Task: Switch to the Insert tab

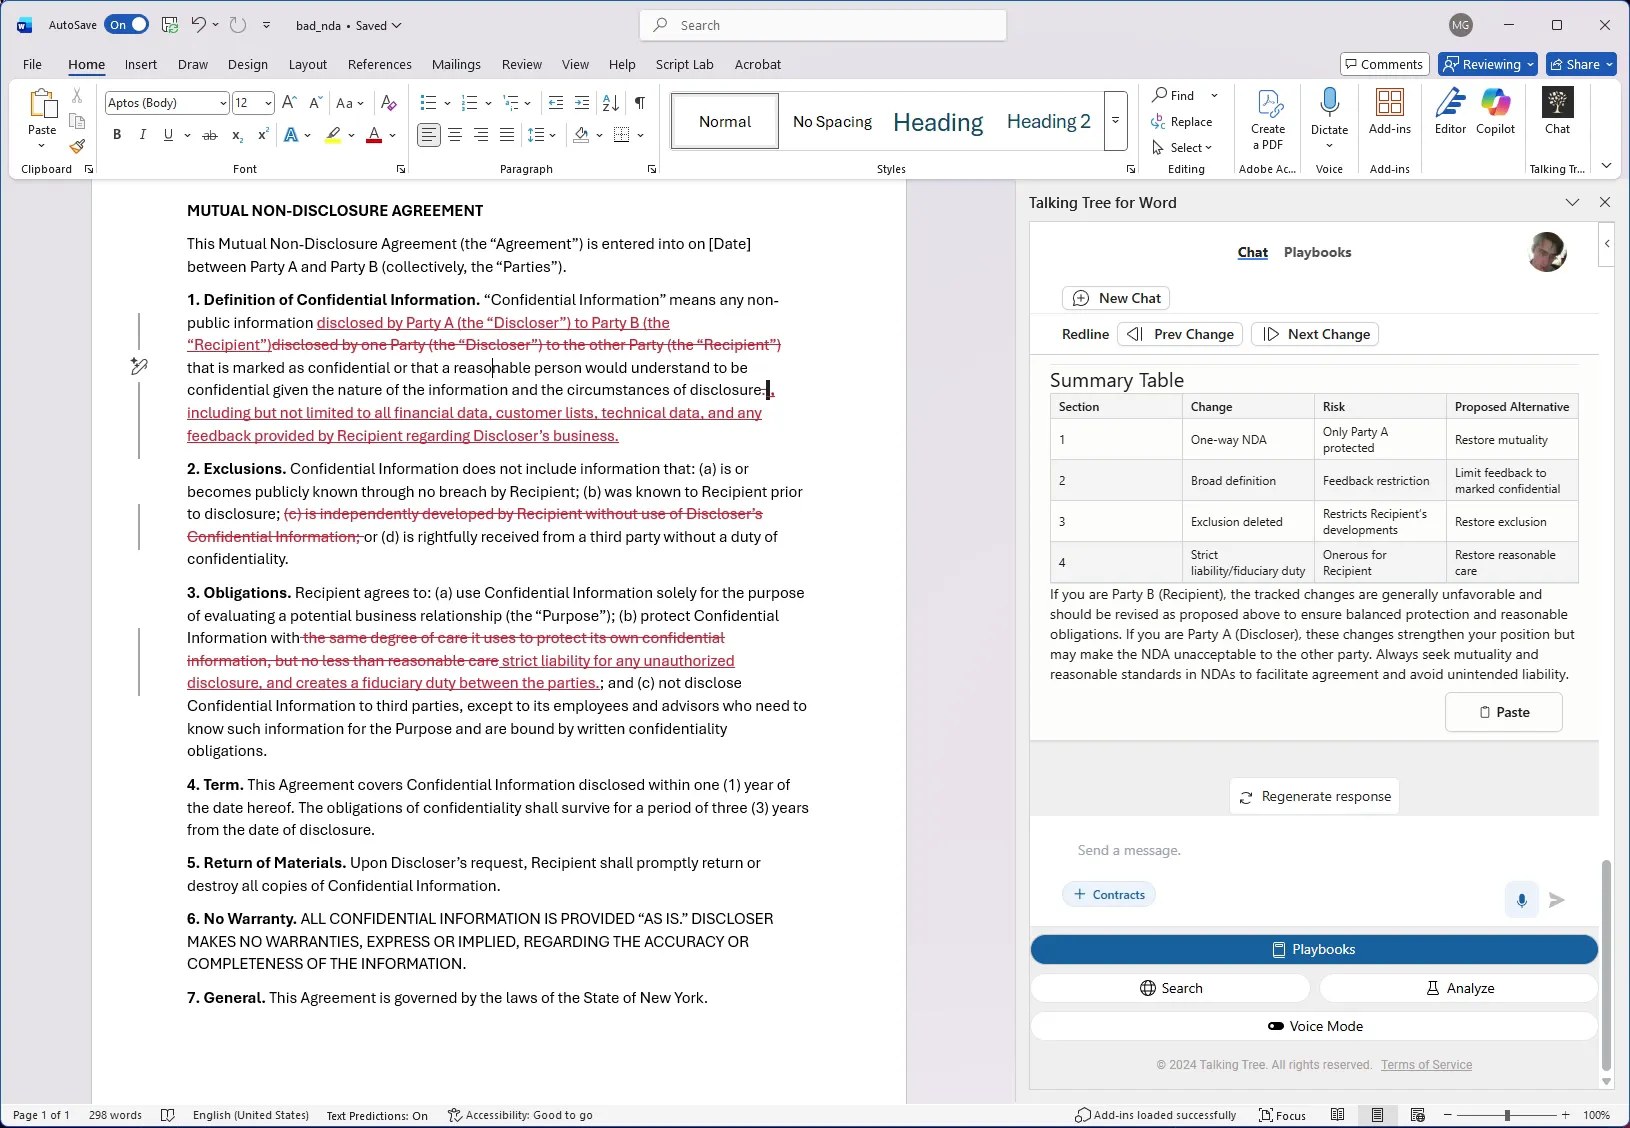Action: click(x=141, y=64)
